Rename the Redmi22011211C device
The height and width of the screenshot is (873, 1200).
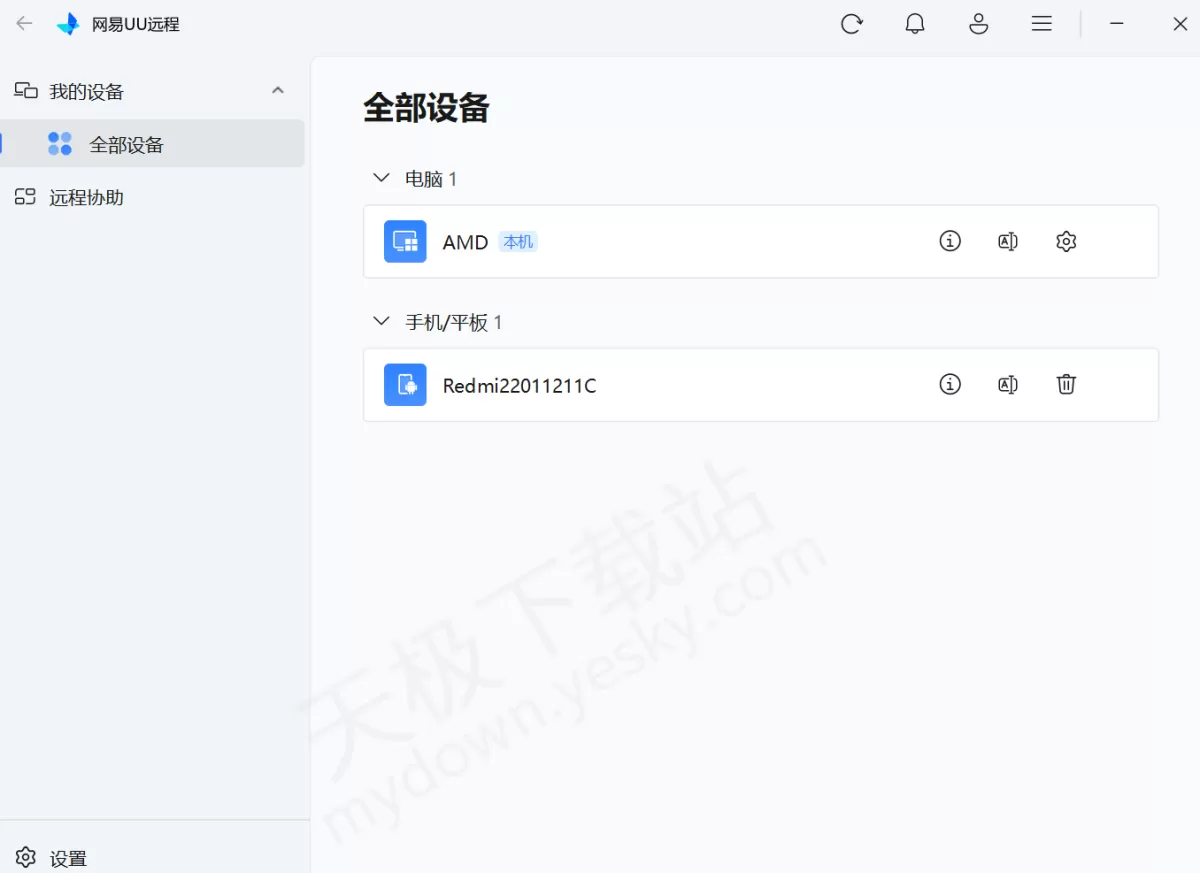tap(1008, 384)
